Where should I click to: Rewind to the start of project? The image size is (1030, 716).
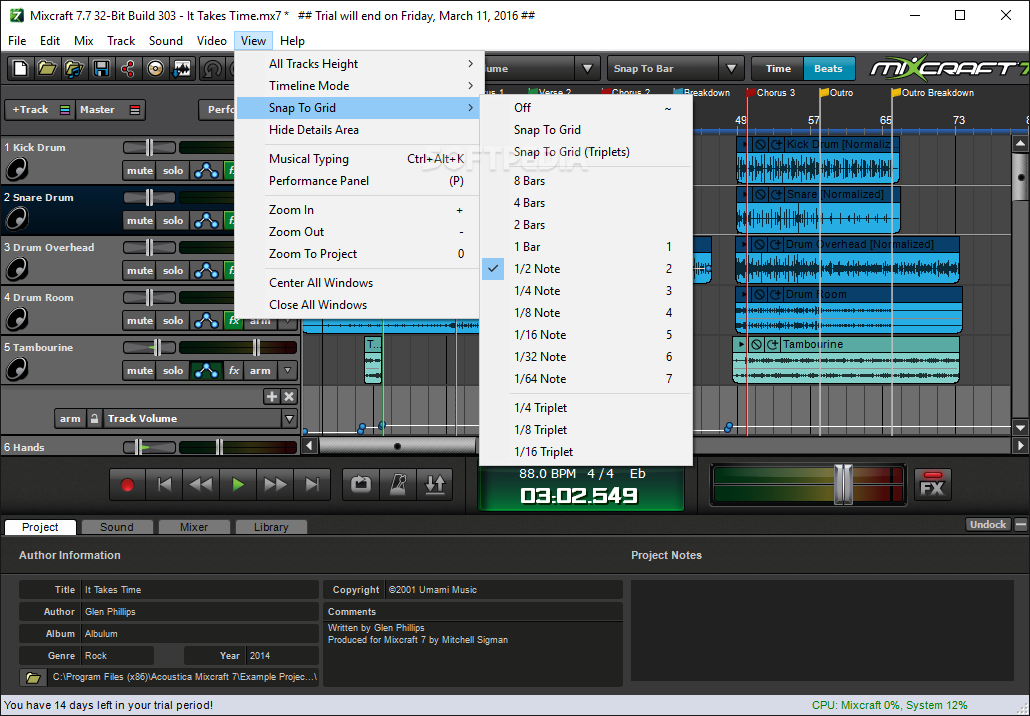[x=164, y=485]
